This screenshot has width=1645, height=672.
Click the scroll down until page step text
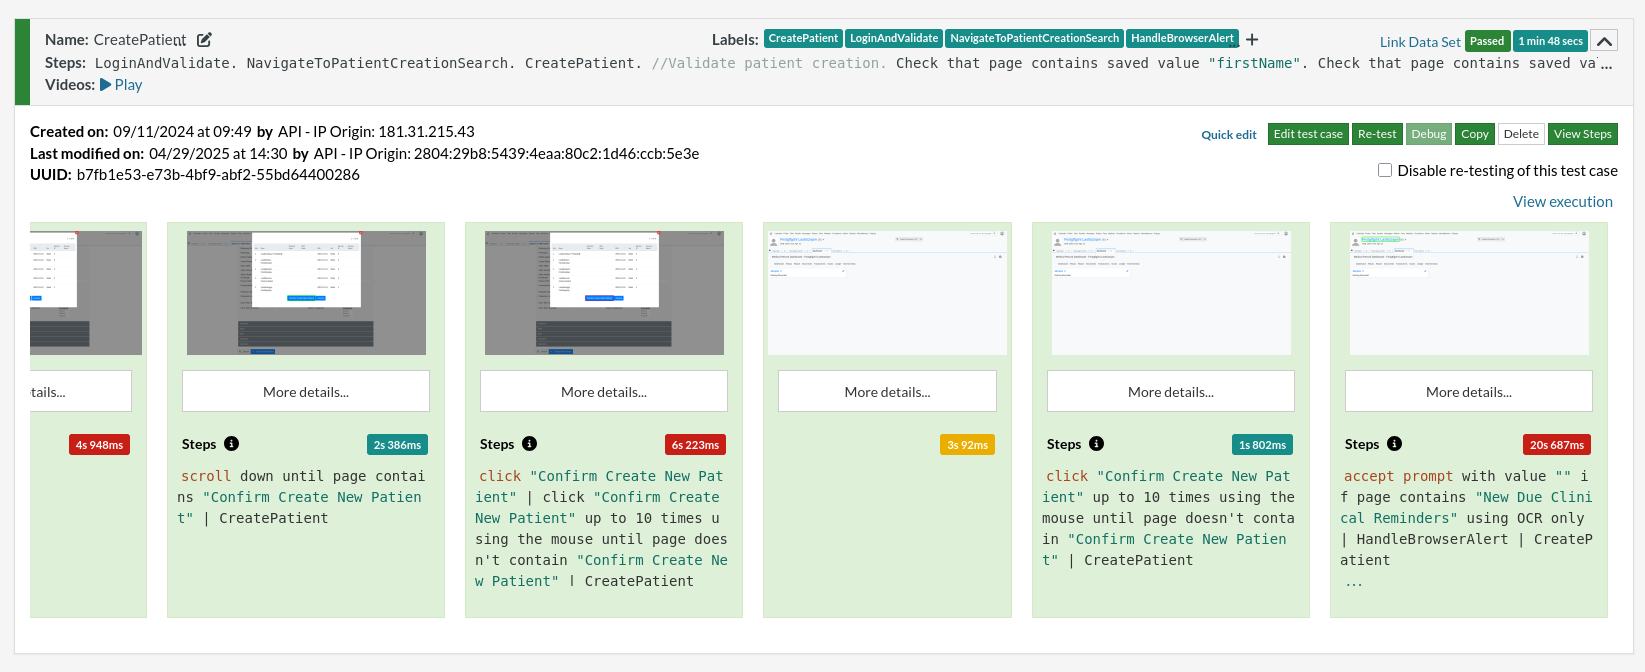[301, 497]
